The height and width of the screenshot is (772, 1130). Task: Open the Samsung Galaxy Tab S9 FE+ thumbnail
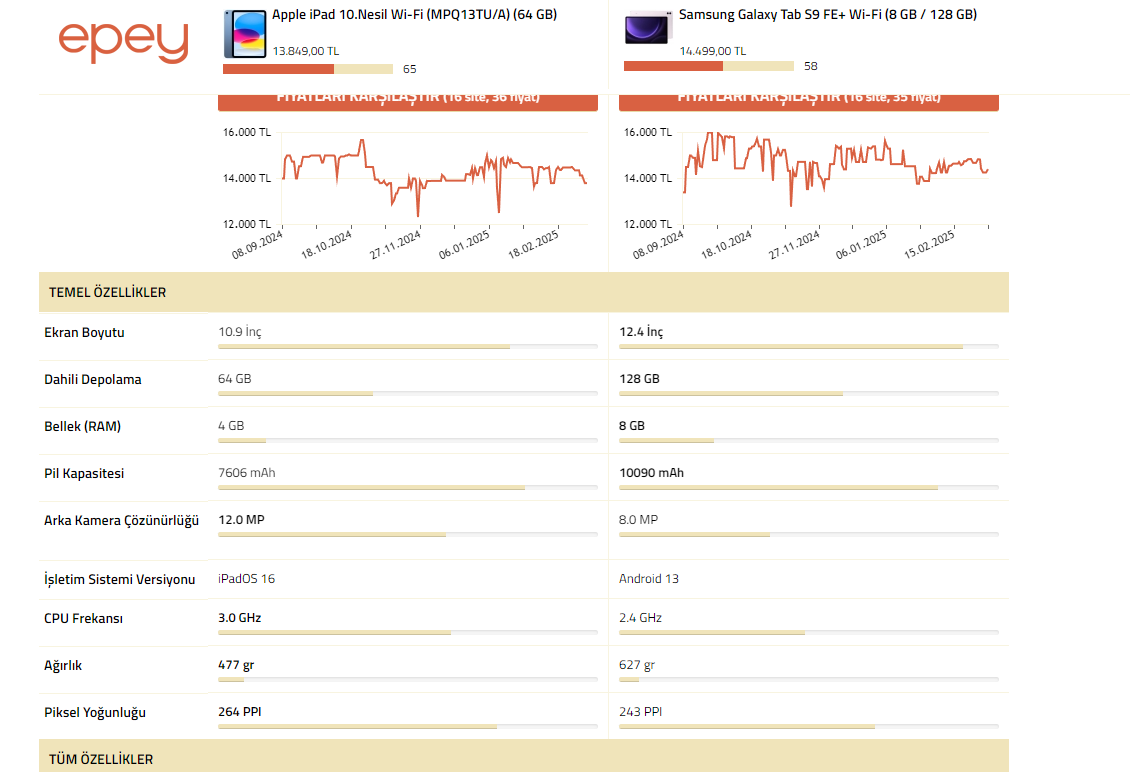tap(647, 28)
